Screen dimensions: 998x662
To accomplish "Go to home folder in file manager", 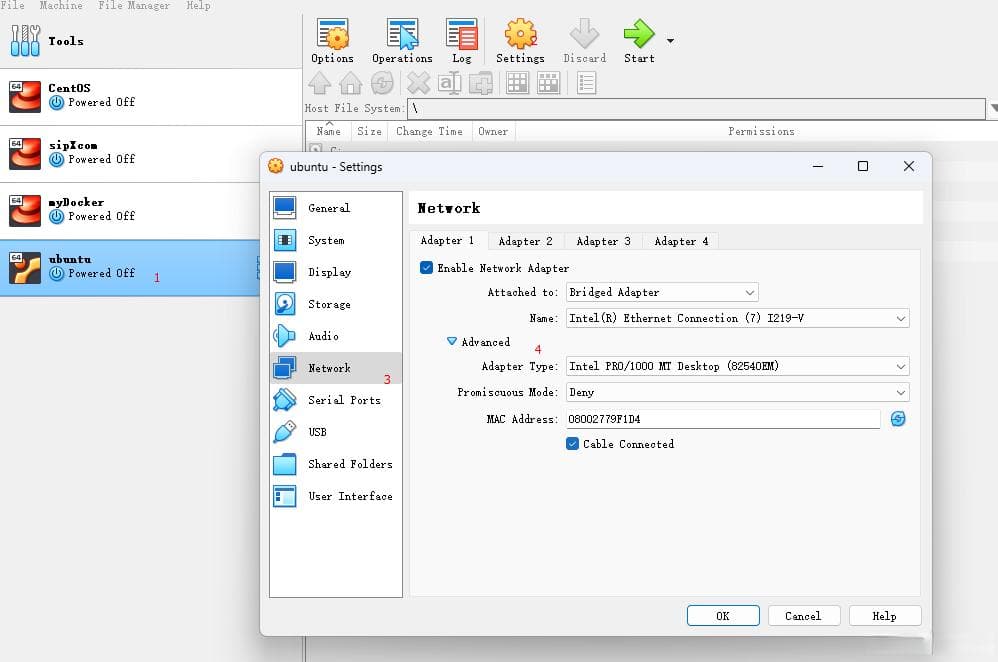I will tap(350, 83).
